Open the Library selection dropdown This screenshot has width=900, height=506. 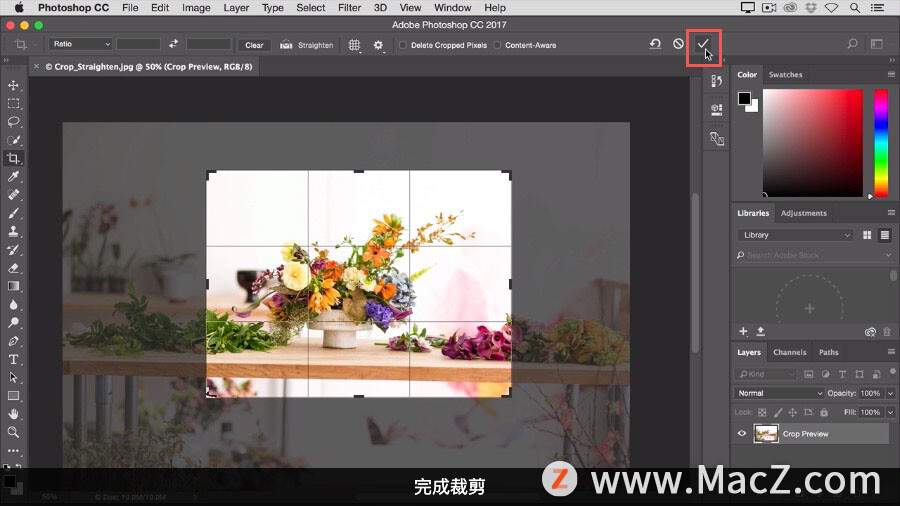(x=796, y=235)
